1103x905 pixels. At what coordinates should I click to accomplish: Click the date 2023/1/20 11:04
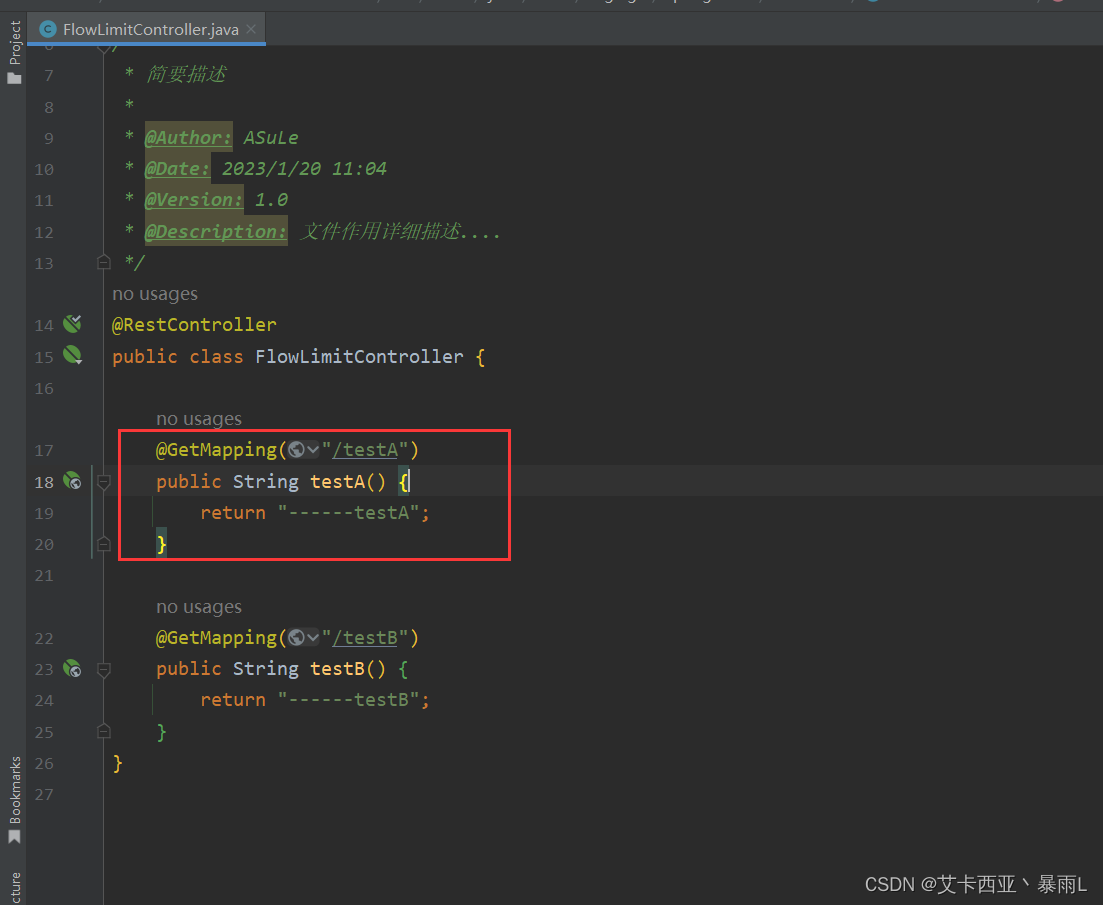(x=305, y=169)
